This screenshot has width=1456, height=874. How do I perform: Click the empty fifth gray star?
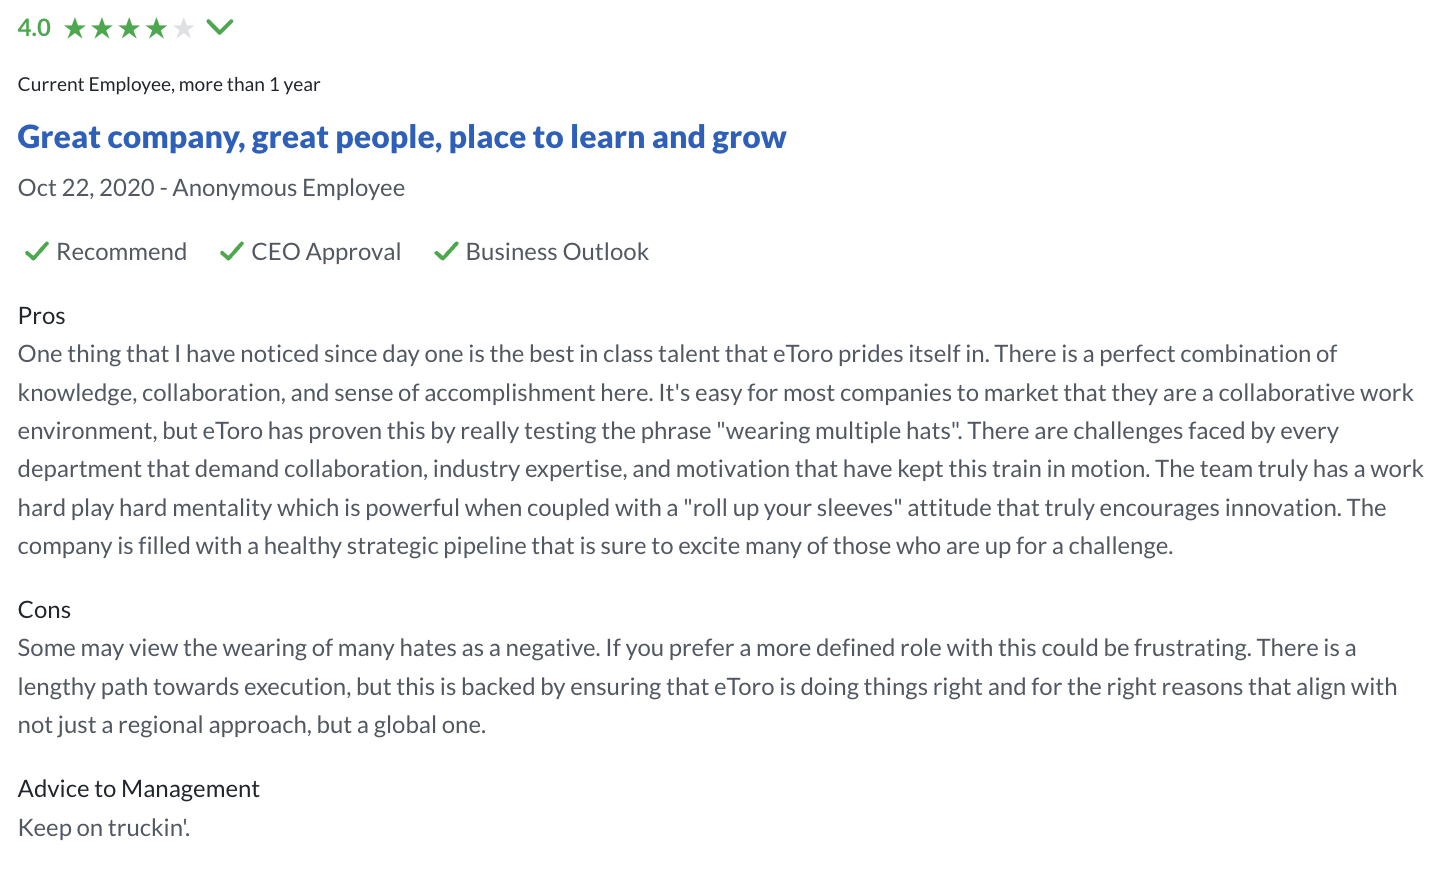pos(183,28)
